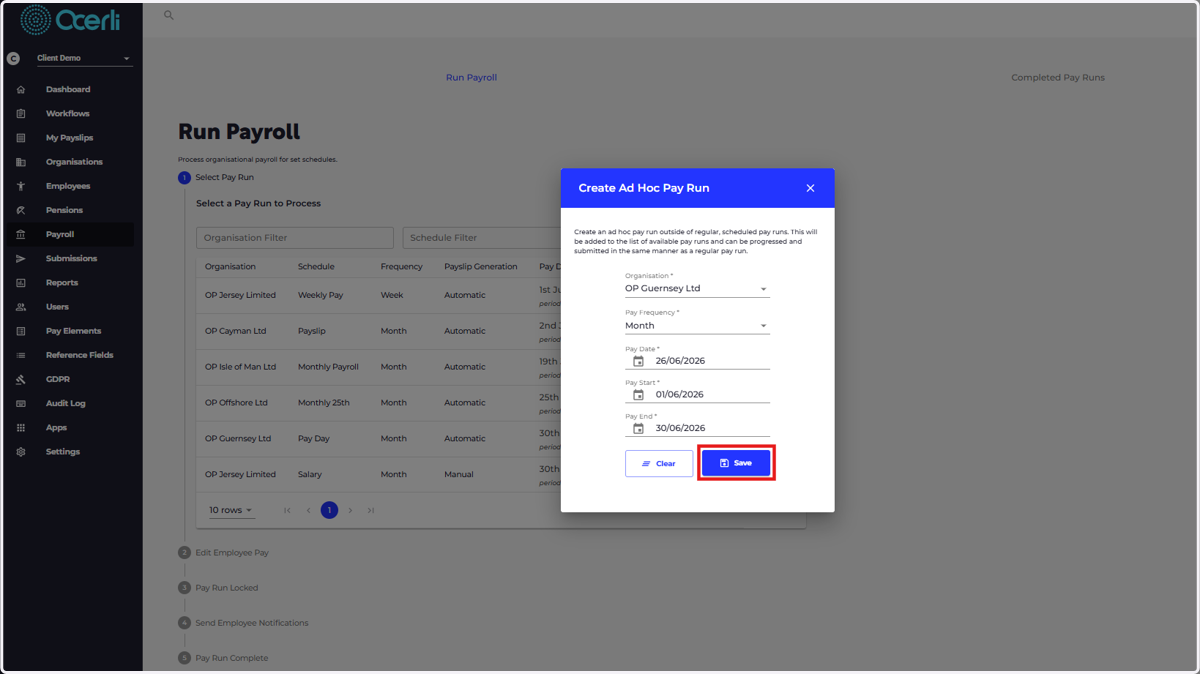Viewport: 1200px width, 674px height.
Task: Click the GDPR gavel icon
Action: tap(21, 379)
